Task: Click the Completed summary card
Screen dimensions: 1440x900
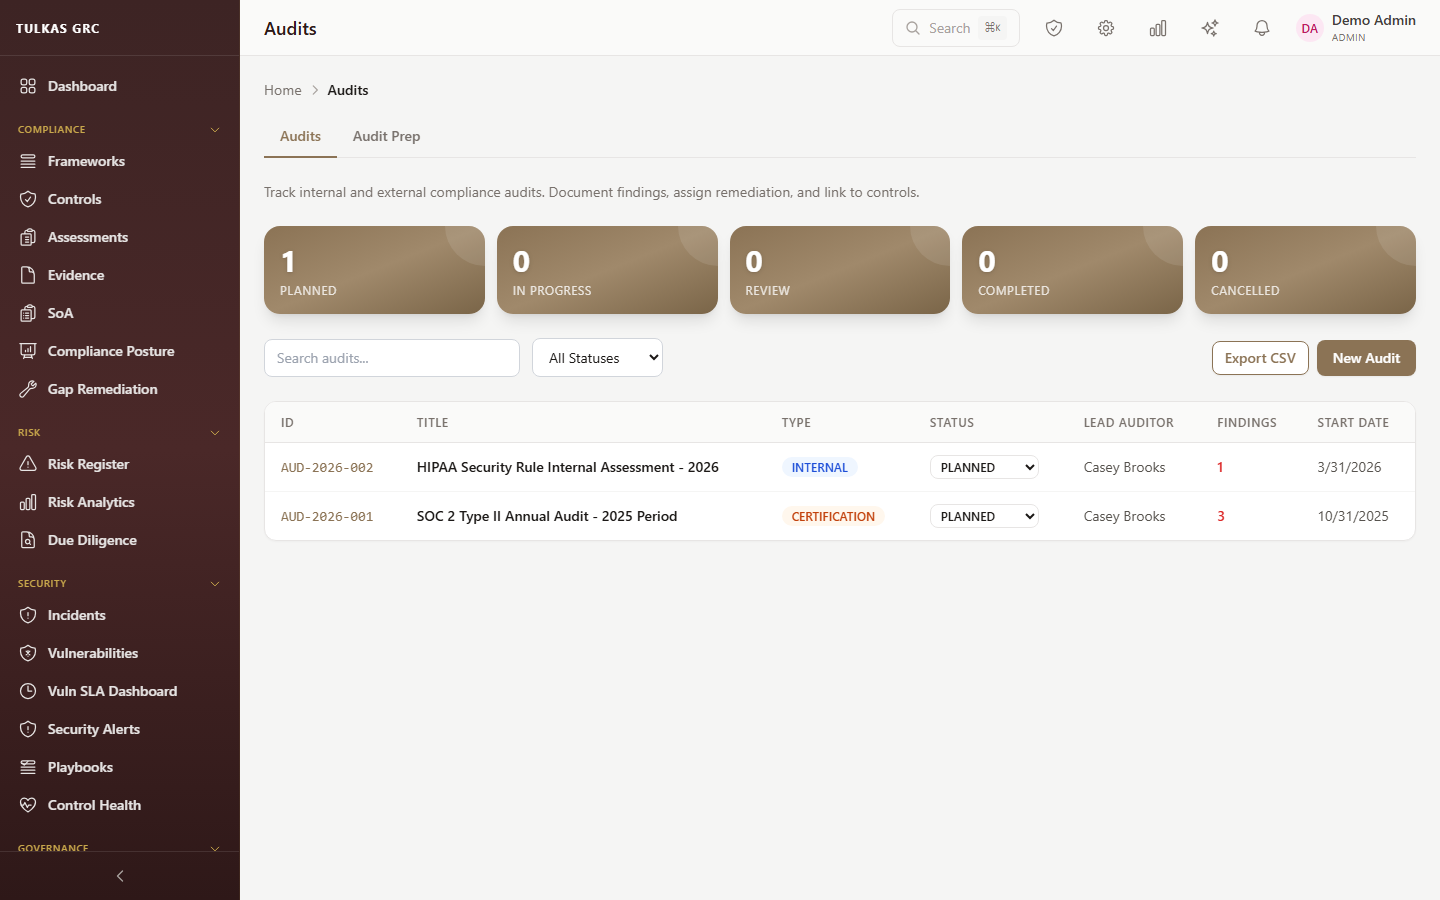Action: (1072, 270)
